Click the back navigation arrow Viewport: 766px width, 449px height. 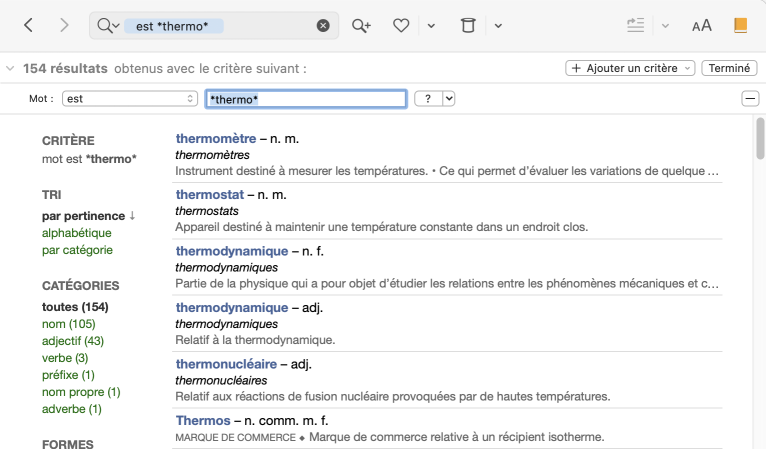[28, 25]
